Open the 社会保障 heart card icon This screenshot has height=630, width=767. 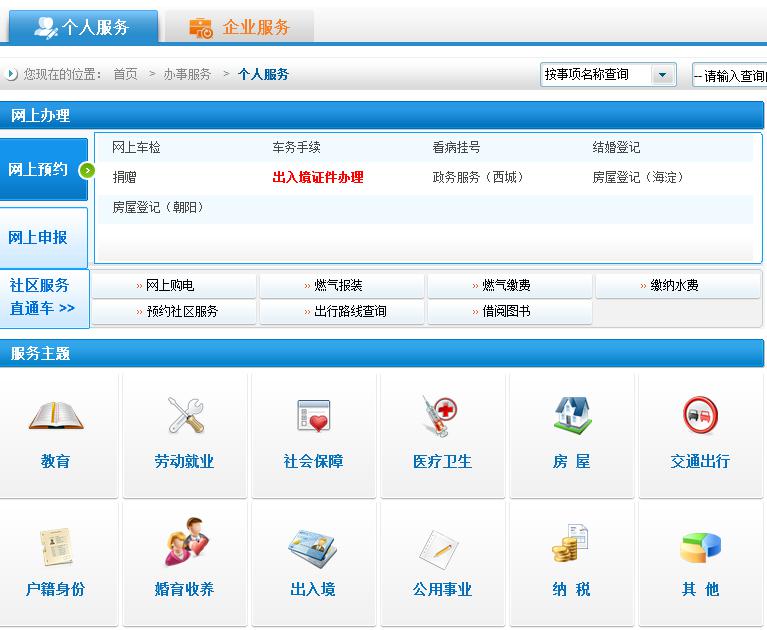[x=314, y=416]
